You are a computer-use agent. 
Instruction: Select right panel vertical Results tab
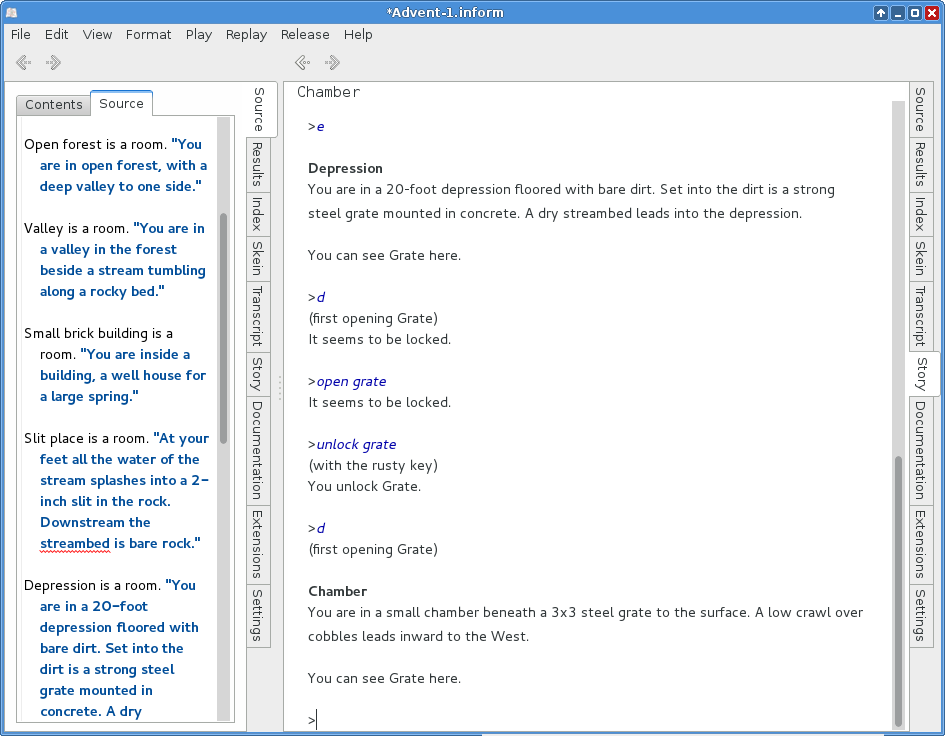920,164
